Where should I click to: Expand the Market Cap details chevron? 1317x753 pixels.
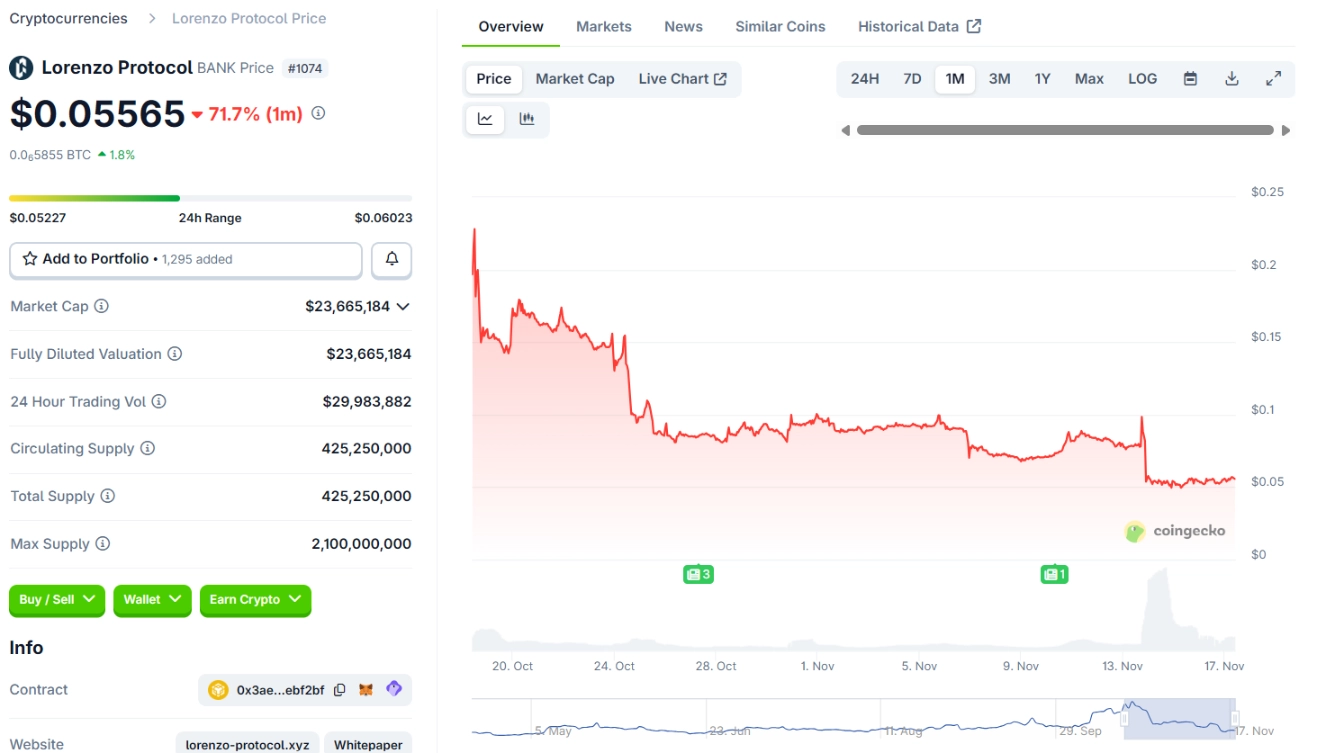coord(403,307)
